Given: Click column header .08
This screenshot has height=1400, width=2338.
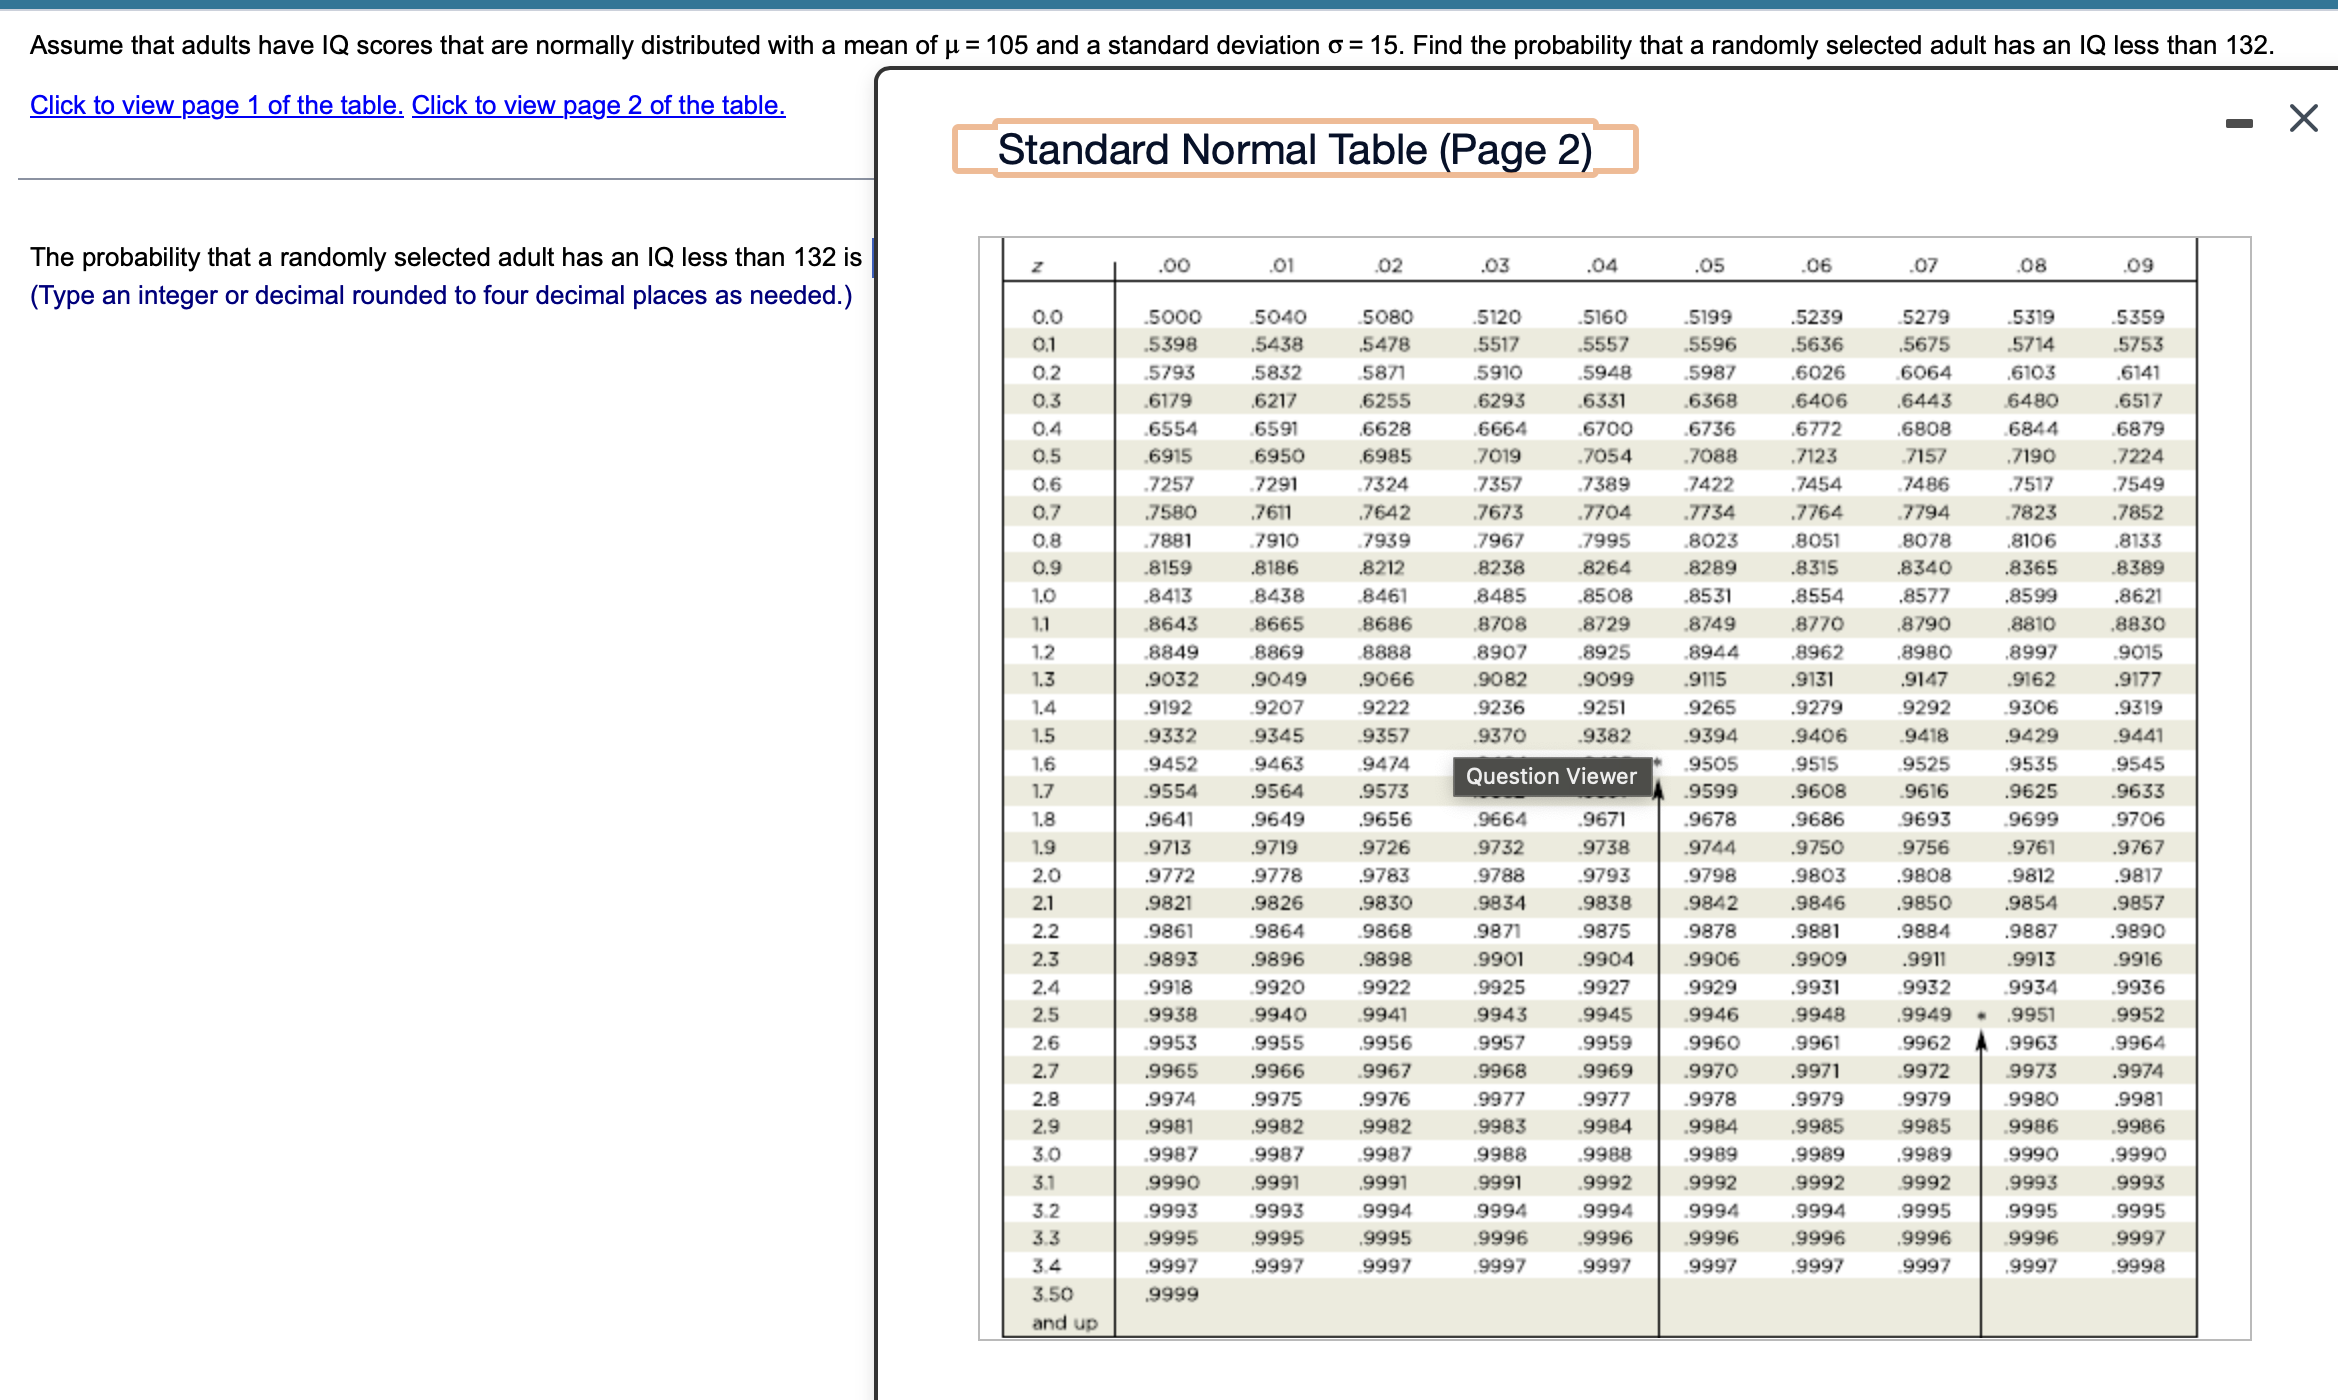Looking at the screenshot, I should [2031, 265].
